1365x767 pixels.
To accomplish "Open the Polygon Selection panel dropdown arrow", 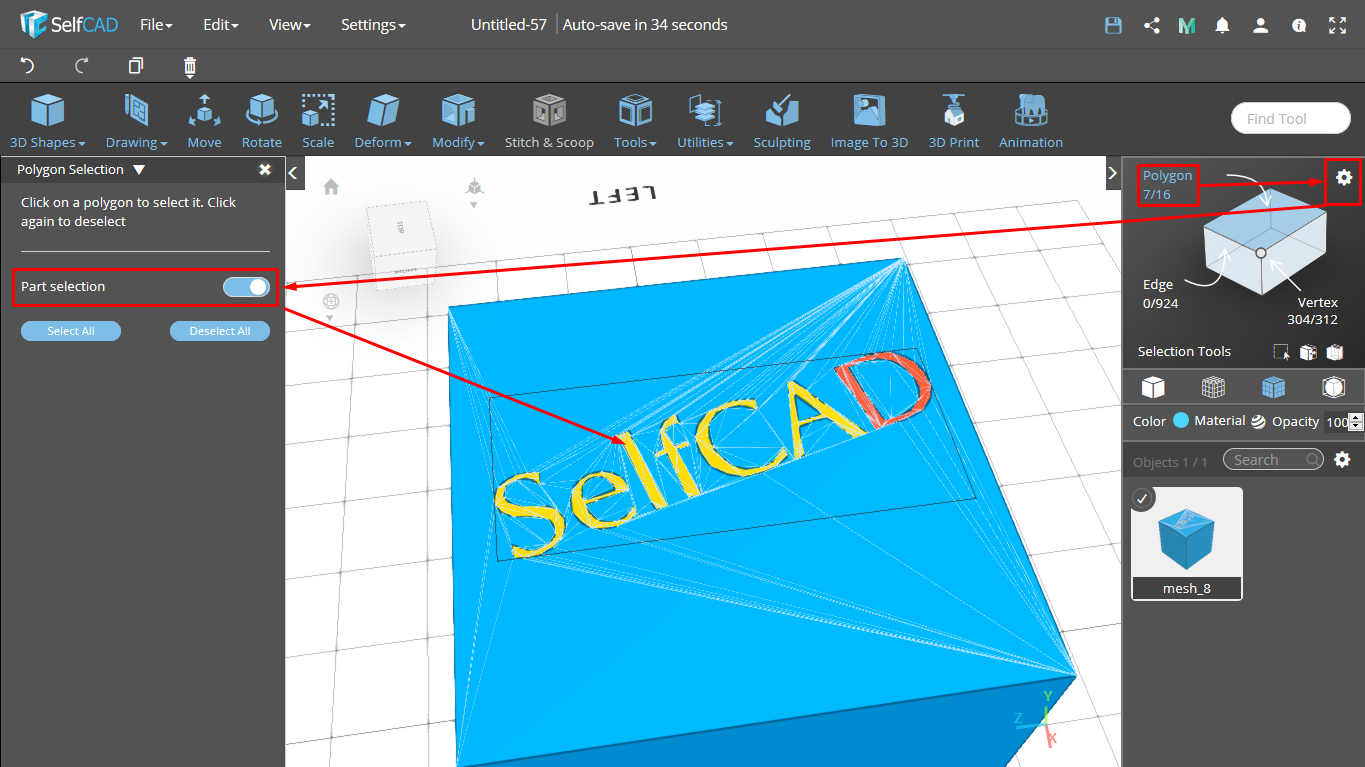I will [139, 170].
